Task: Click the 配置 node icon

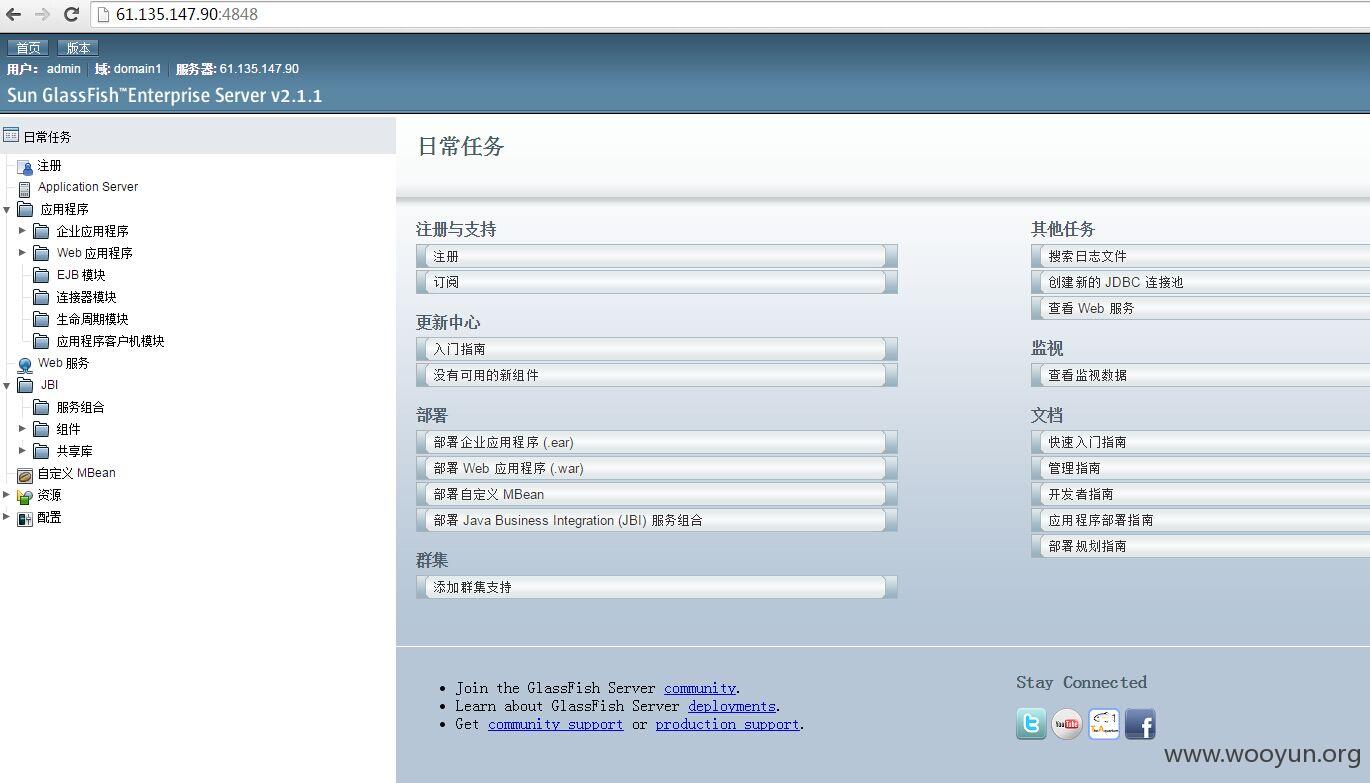Action: (x=25, y=518)
